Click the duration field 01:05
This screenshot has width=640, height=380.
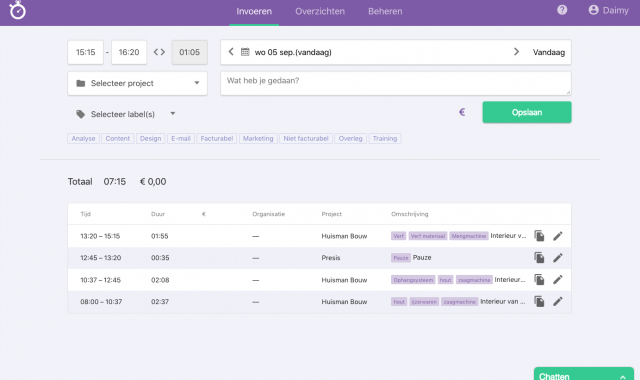coord(189,52)
